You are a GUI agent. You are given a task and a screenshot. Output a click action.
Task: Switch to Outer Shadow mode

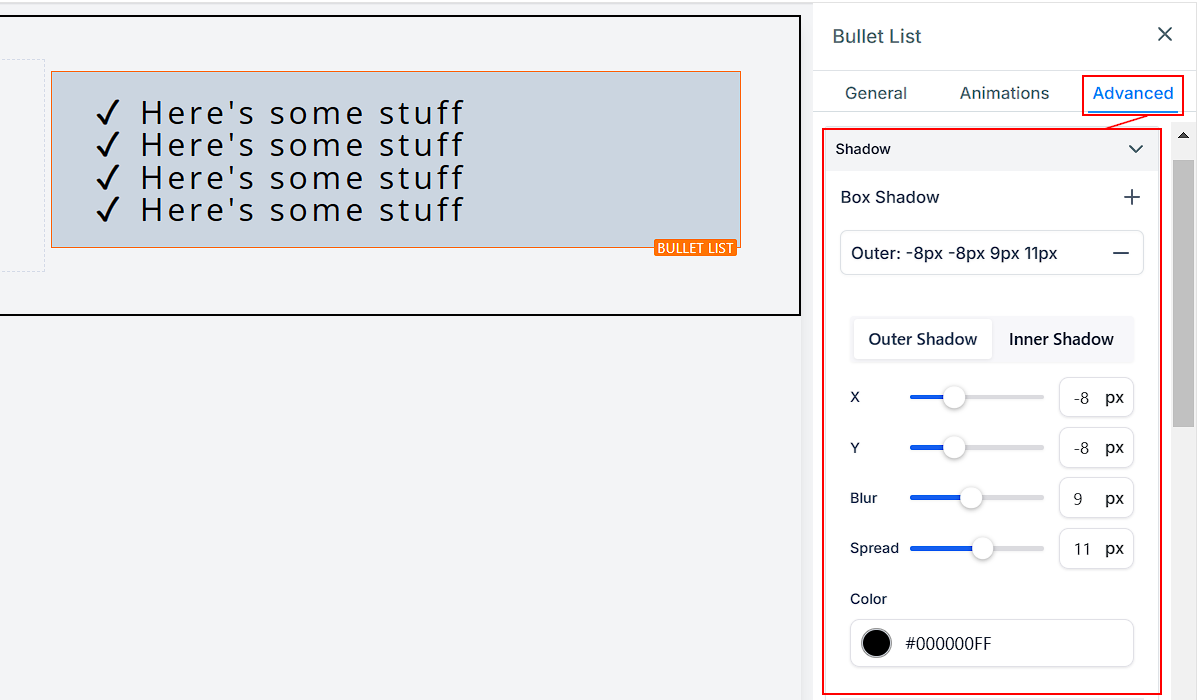click(922, 339)
